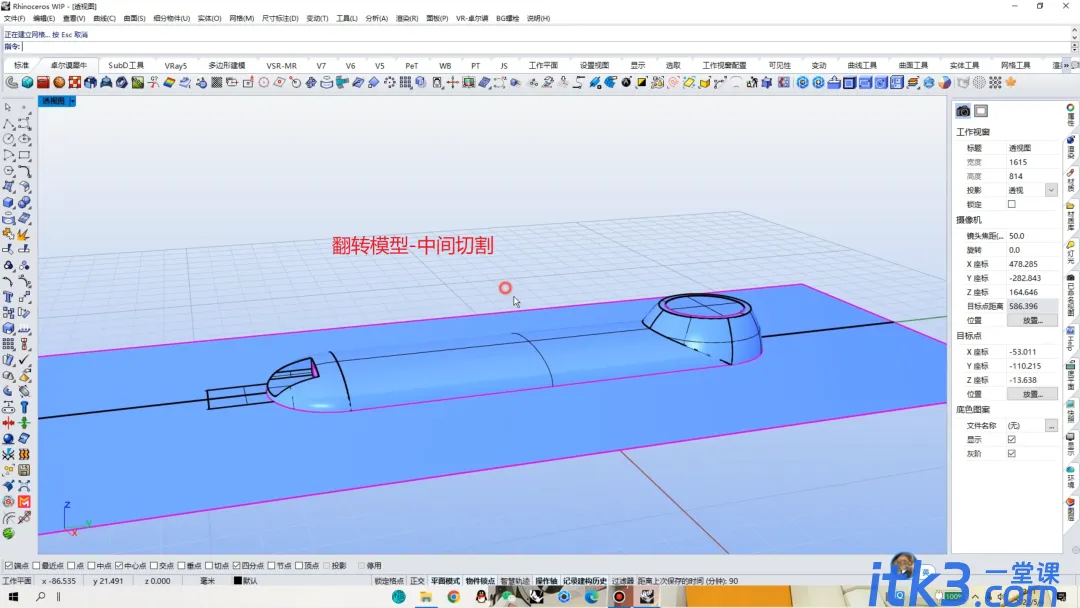The height and width of the screenshot is (608, 1080).
Task: Expand the toolbar tabs overflow arrow
Action: click(1066, 65)
